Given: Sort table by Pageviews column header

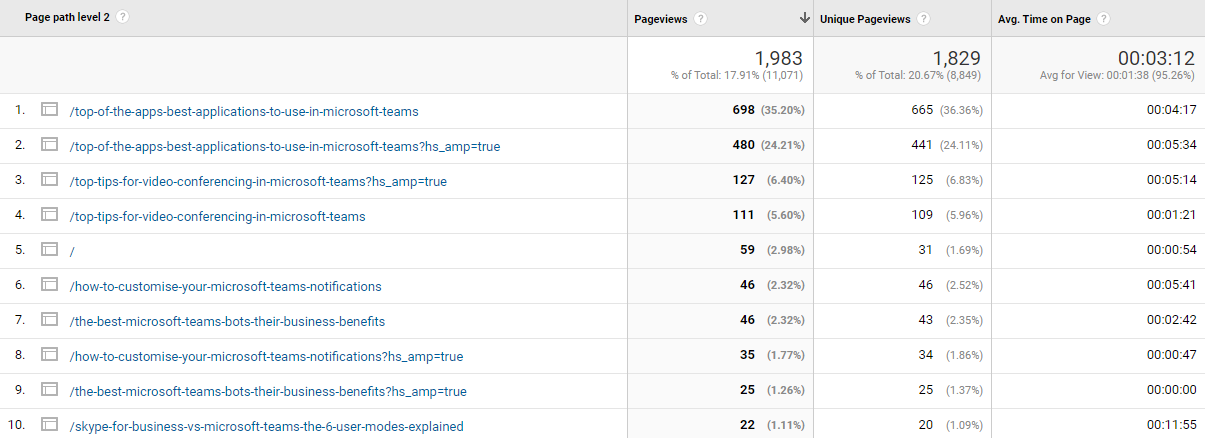Looking at the screenshot, I should (x=661, y=19).
